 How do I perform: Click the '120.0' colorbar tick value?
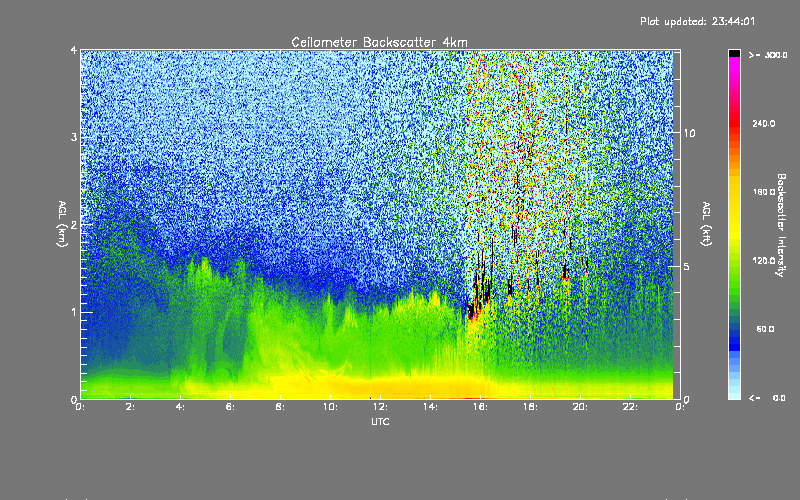(764, 261)
